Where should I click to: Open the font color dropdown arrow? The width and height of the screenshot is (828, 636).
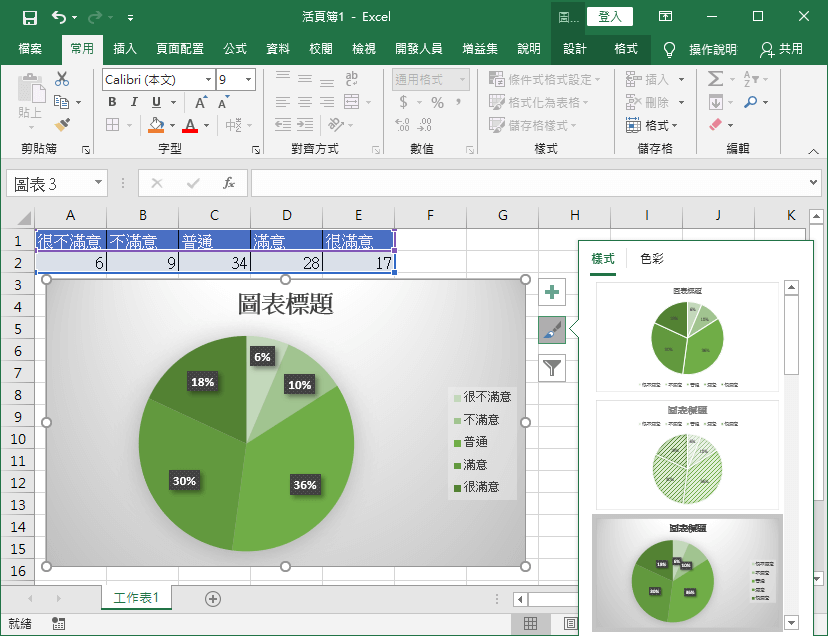206,126
